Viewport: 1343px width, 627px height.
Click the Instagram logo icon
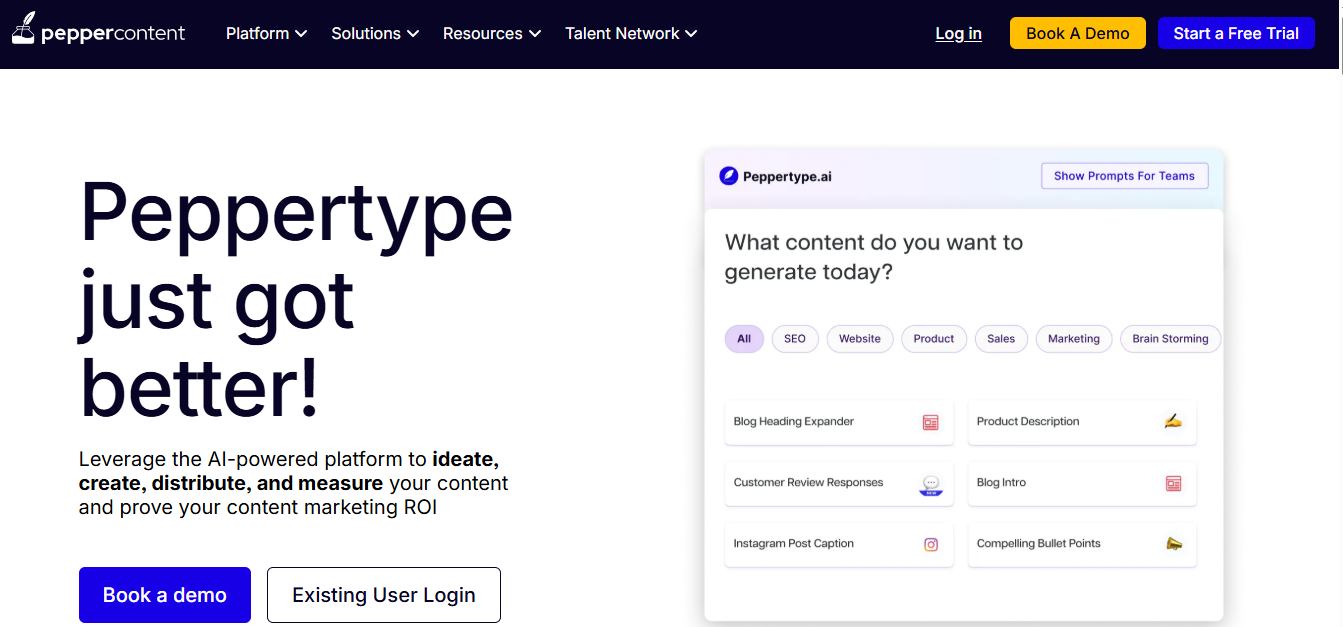(x=930, y=544)
